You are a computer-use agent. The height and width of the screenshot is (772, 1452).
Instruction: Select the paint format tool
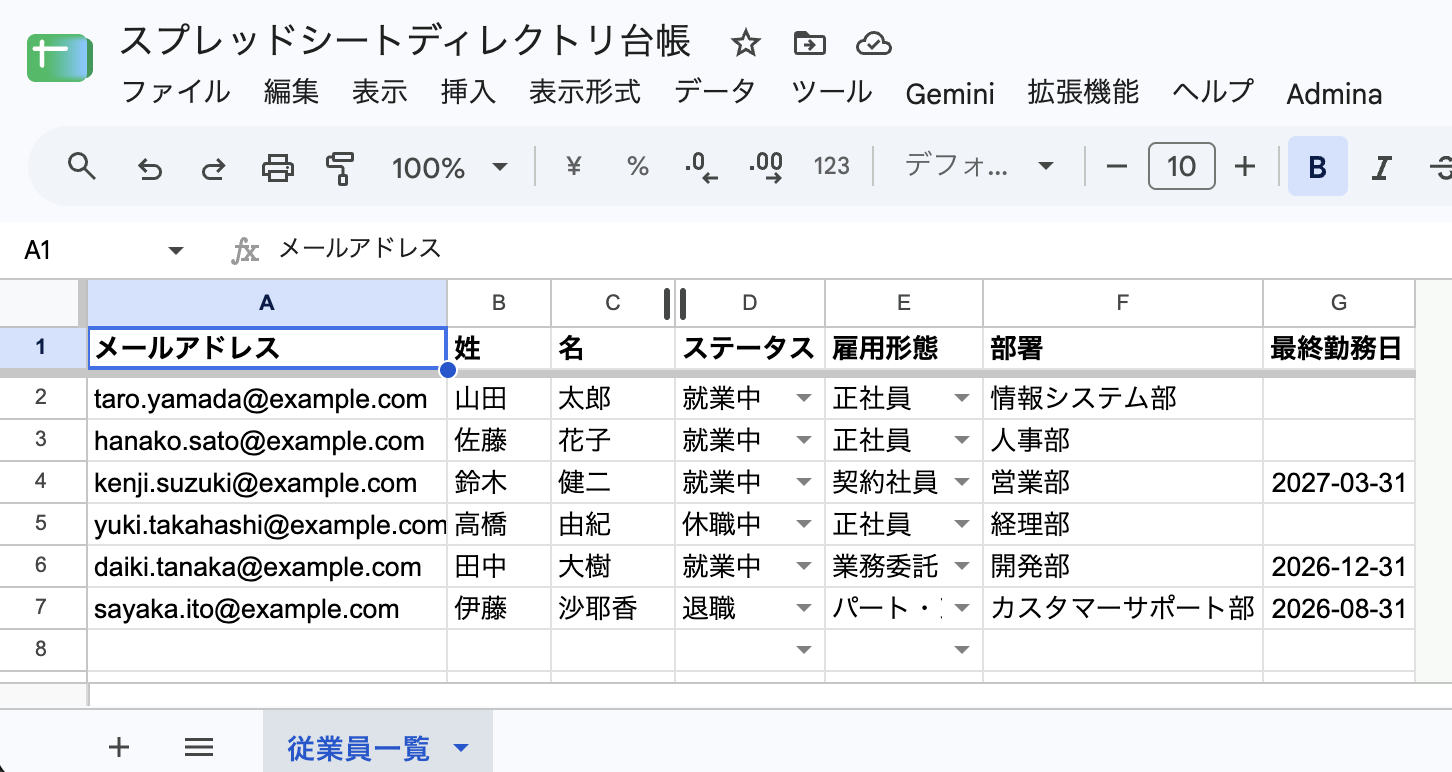click(341, 167)
